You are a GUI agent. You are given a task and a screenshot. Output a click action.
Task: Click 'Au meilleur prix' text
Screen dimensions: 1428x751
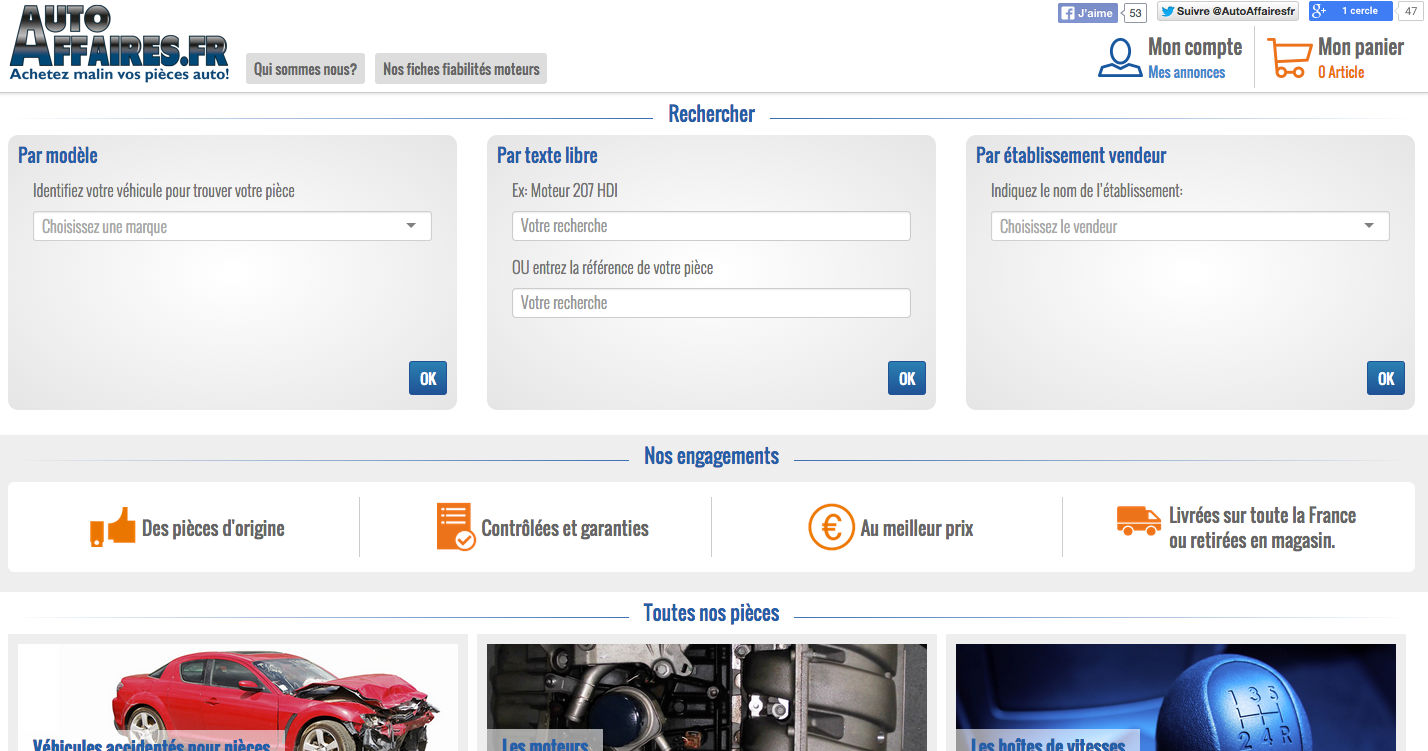917,528
